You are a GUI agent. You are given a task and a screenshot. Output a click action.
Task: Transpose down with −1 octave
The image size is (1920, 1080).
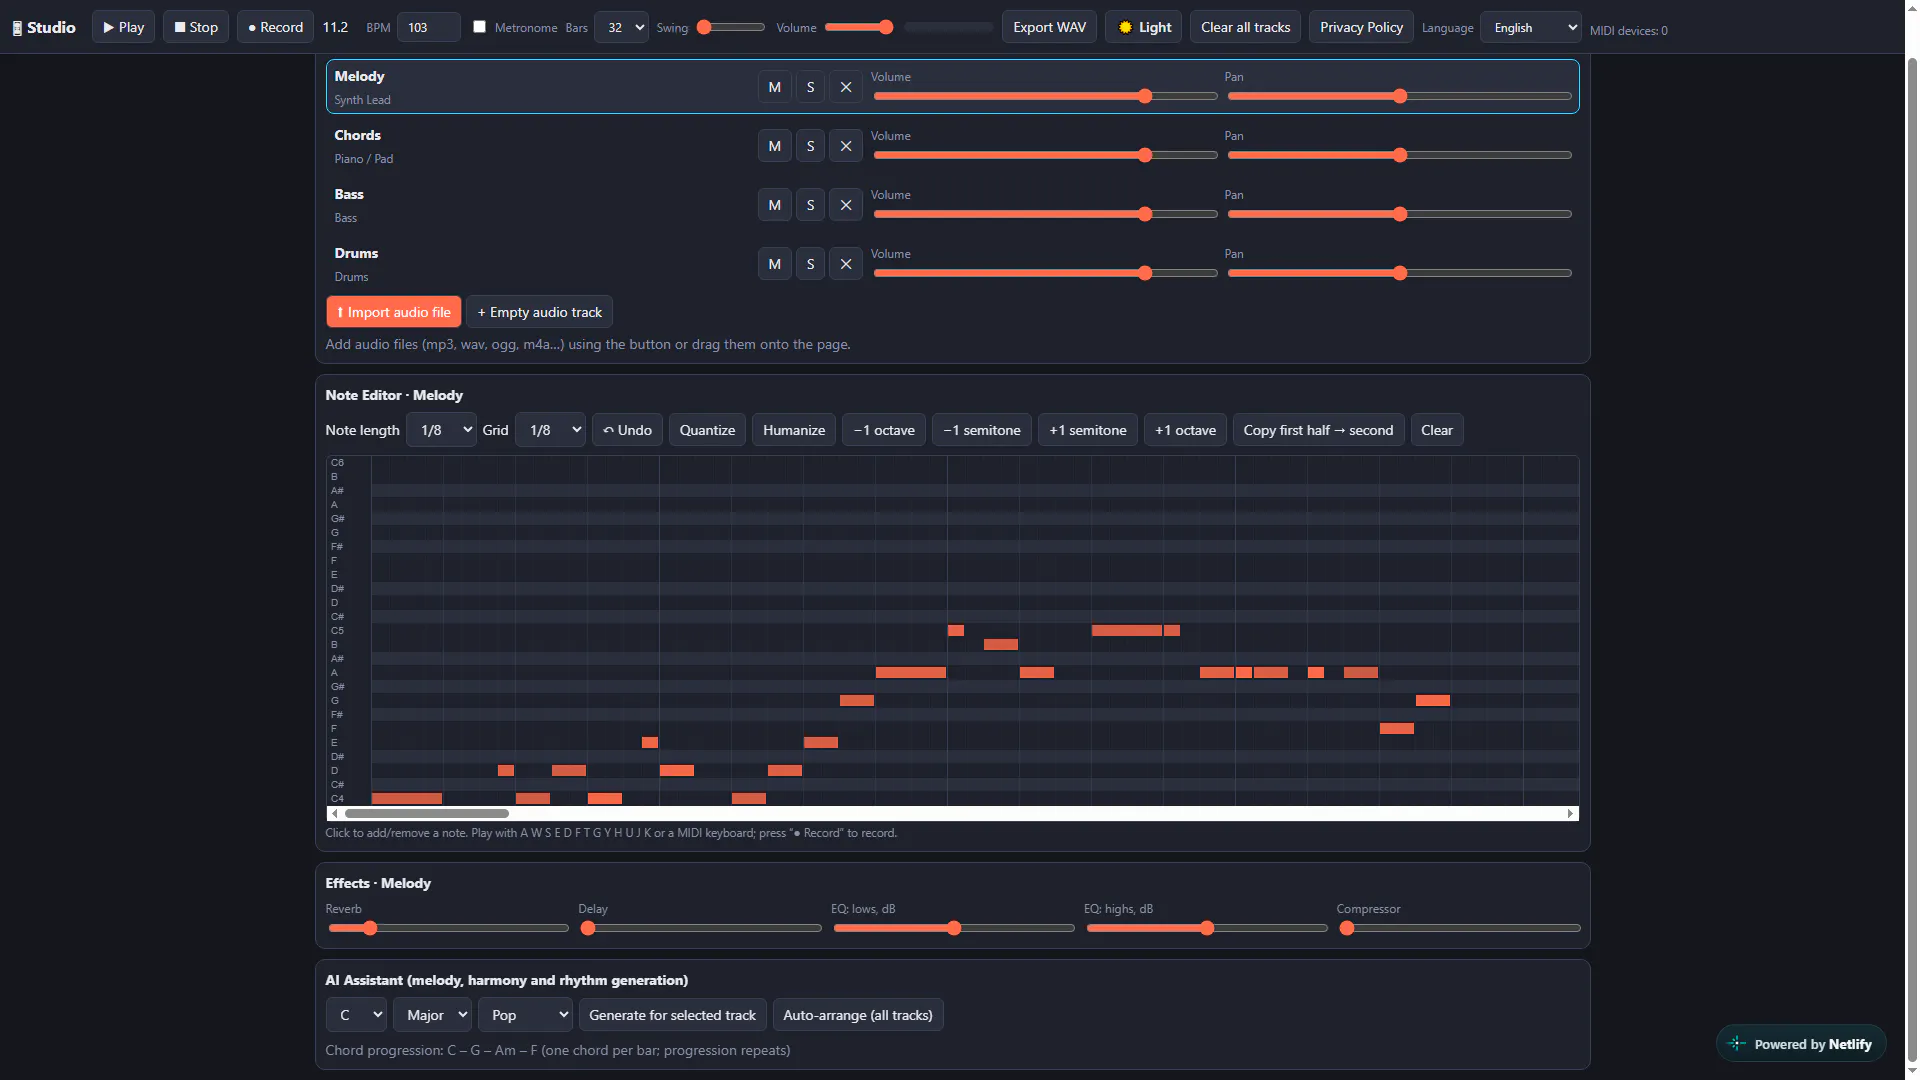[884, 430]
